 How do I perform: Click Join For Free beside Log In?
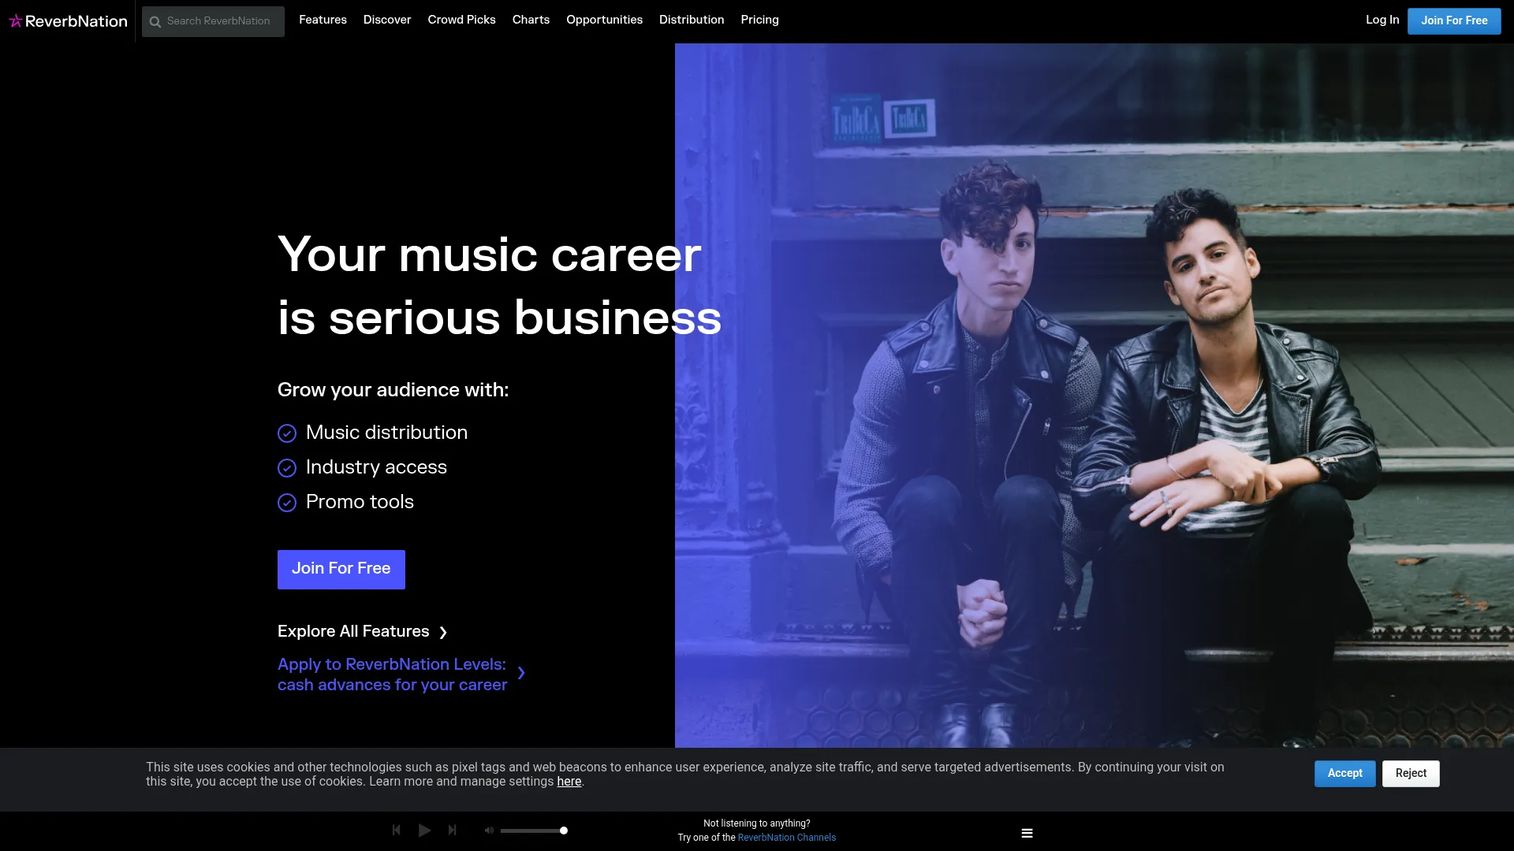click(x=1454, y=21)
